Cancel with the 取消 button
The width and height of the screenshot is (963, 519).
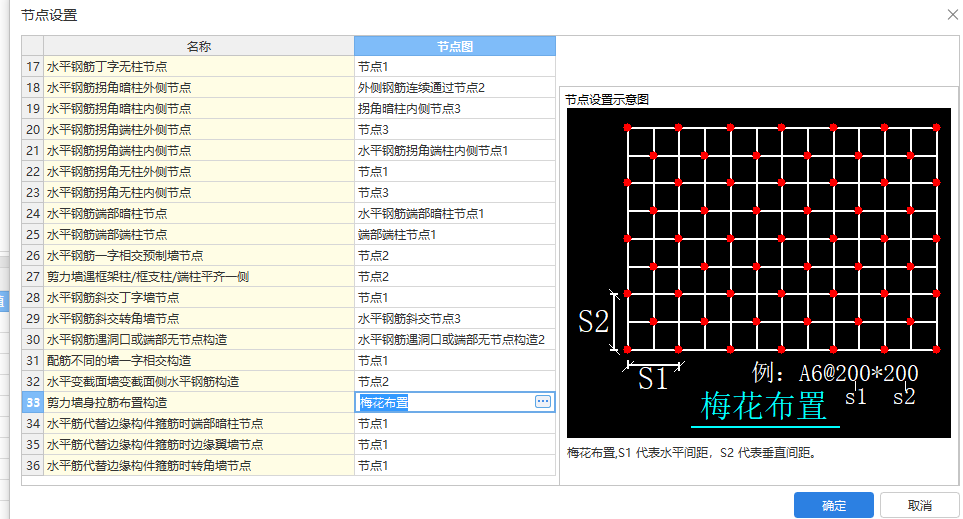[919, 505]
